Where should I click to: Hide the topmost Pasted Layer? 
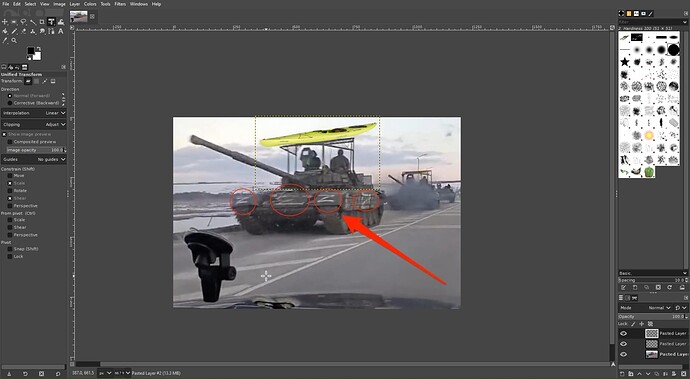point(624,334)
